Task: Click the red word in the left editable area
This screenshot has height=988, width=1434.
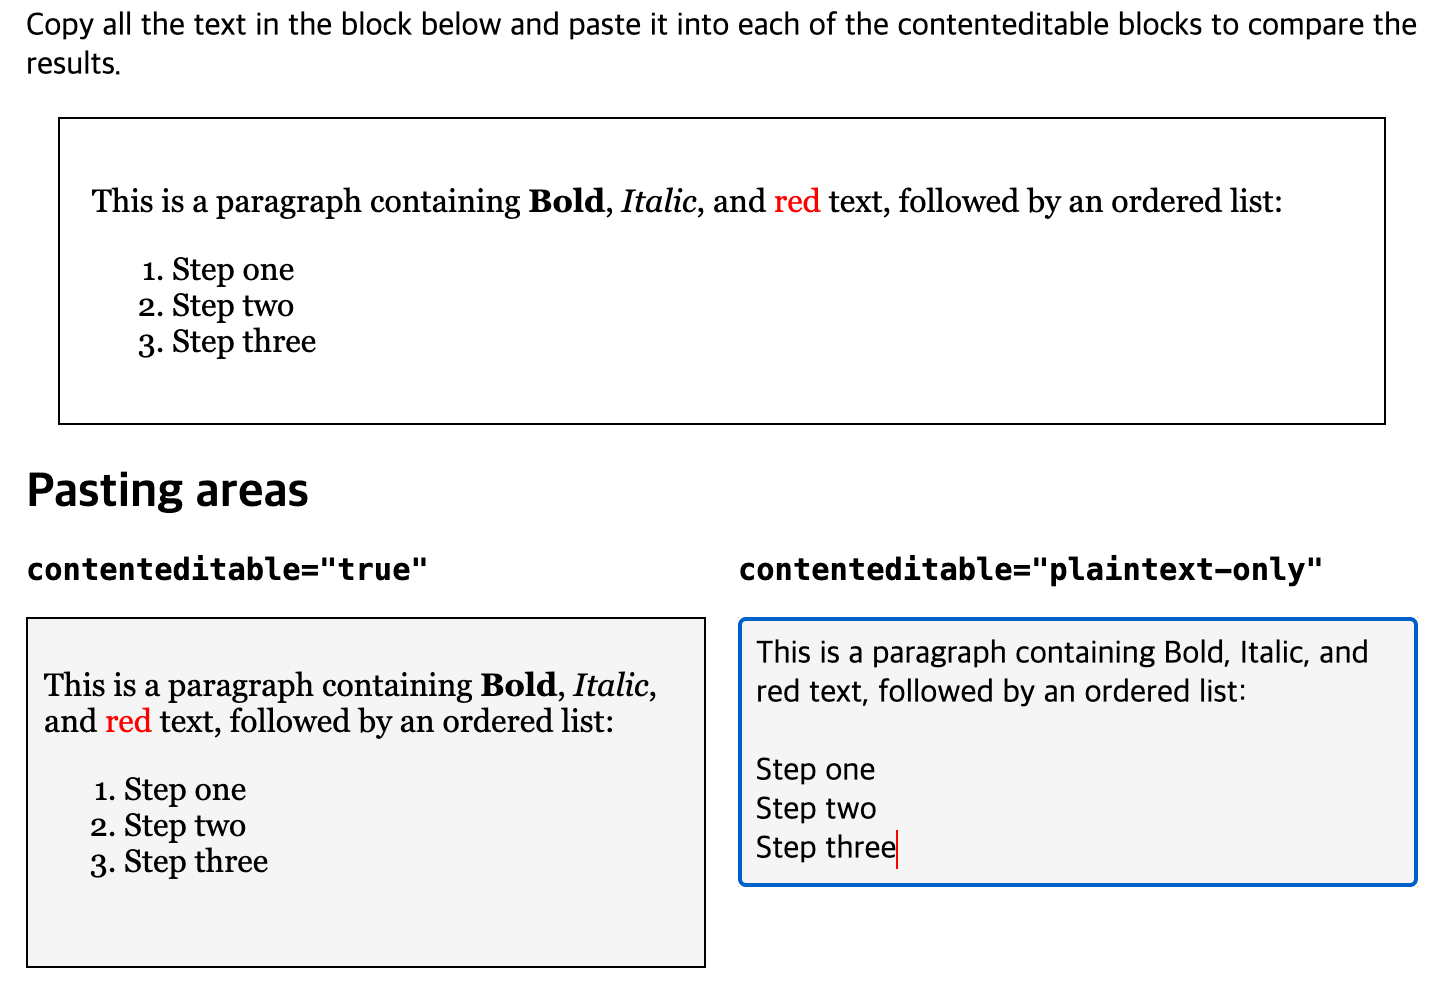Action: (x=128, y=721)
